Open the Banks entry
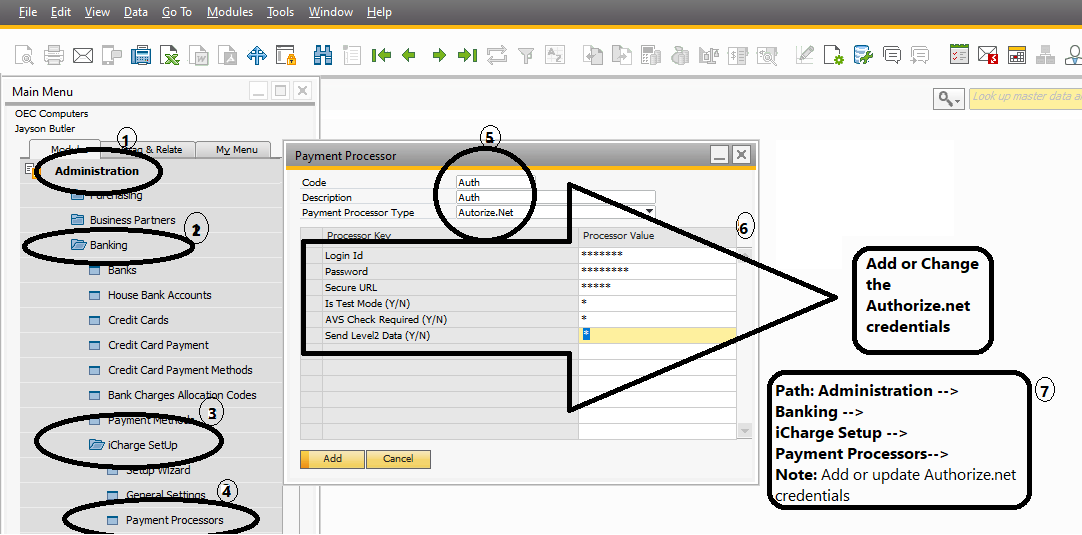The width and height of the screenshot is (1082, 535). pyautogui.click(x=122, y=270)
